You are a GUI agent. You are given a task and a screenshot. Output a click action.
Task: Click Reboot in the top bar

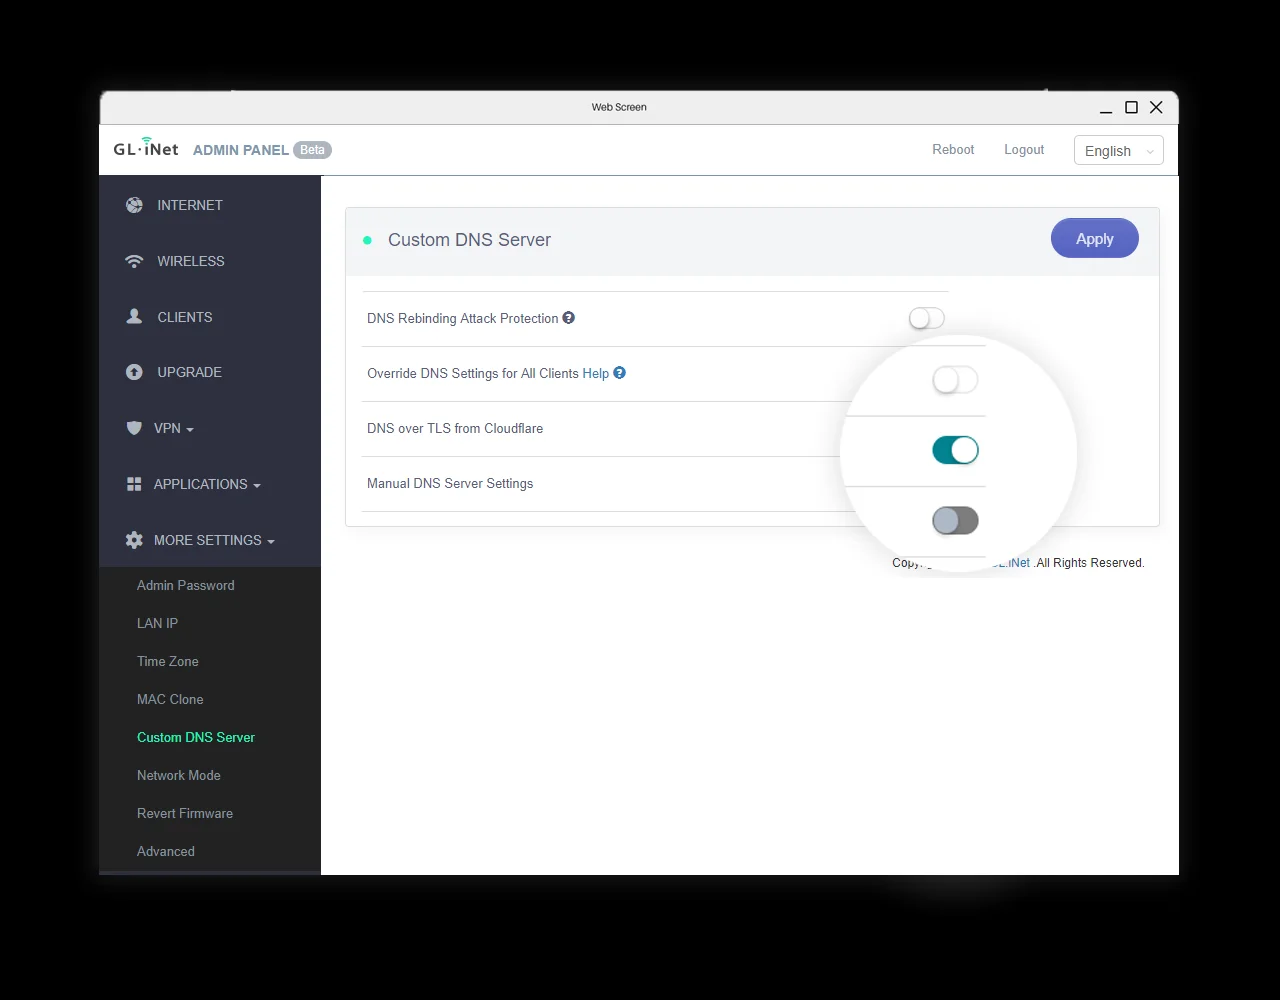pyautogui.click(x=953, y=149)
